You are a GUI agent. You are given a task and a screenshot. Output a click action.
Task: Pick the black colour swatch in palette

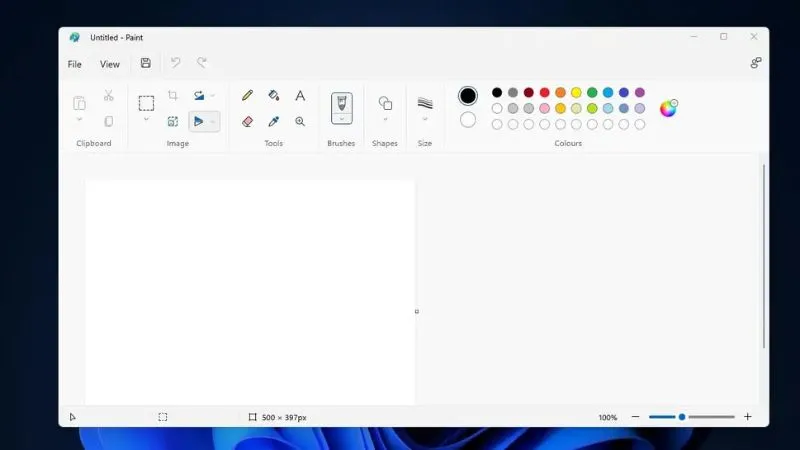pyautogui.click(x=497, y=92)
